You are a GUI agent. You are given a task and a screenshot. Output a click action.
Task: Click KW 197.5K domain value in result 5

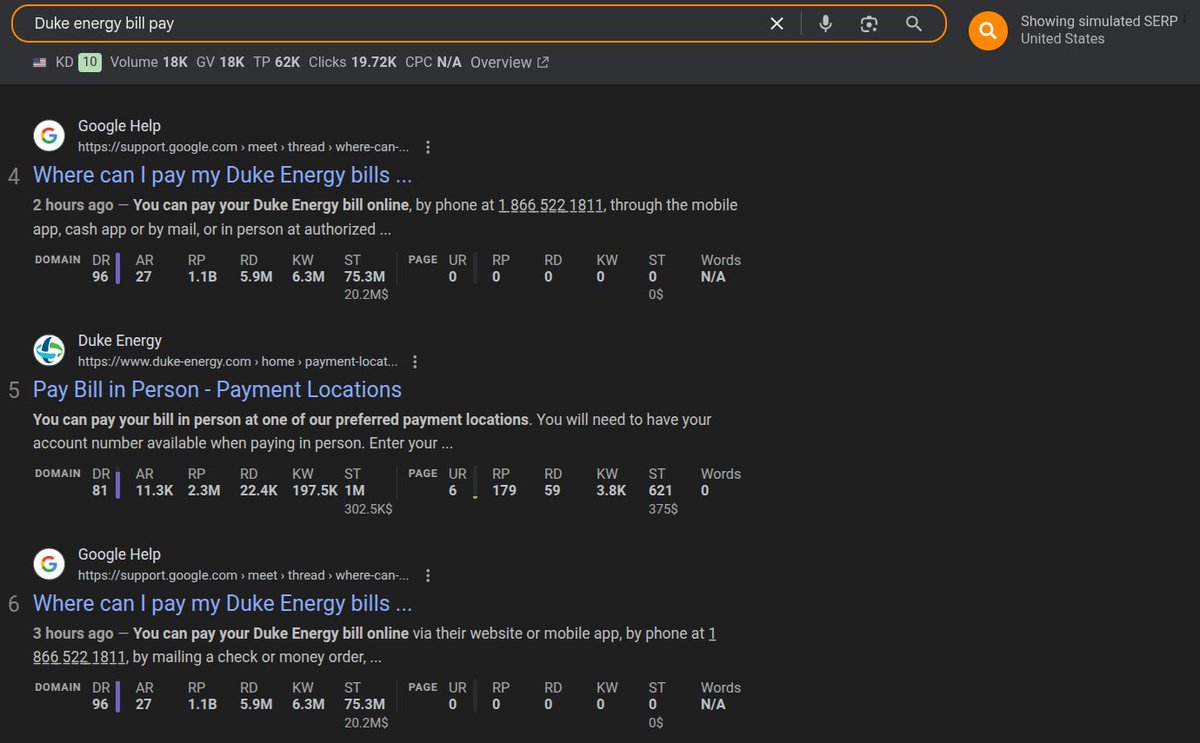(x=315, y=491)
